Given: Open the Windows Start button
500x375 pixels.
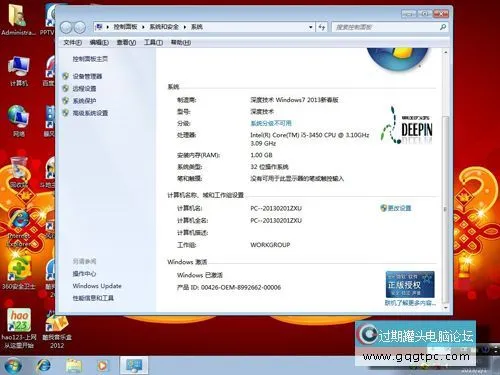Looking at the screenshot, I should tap(13, 365).
